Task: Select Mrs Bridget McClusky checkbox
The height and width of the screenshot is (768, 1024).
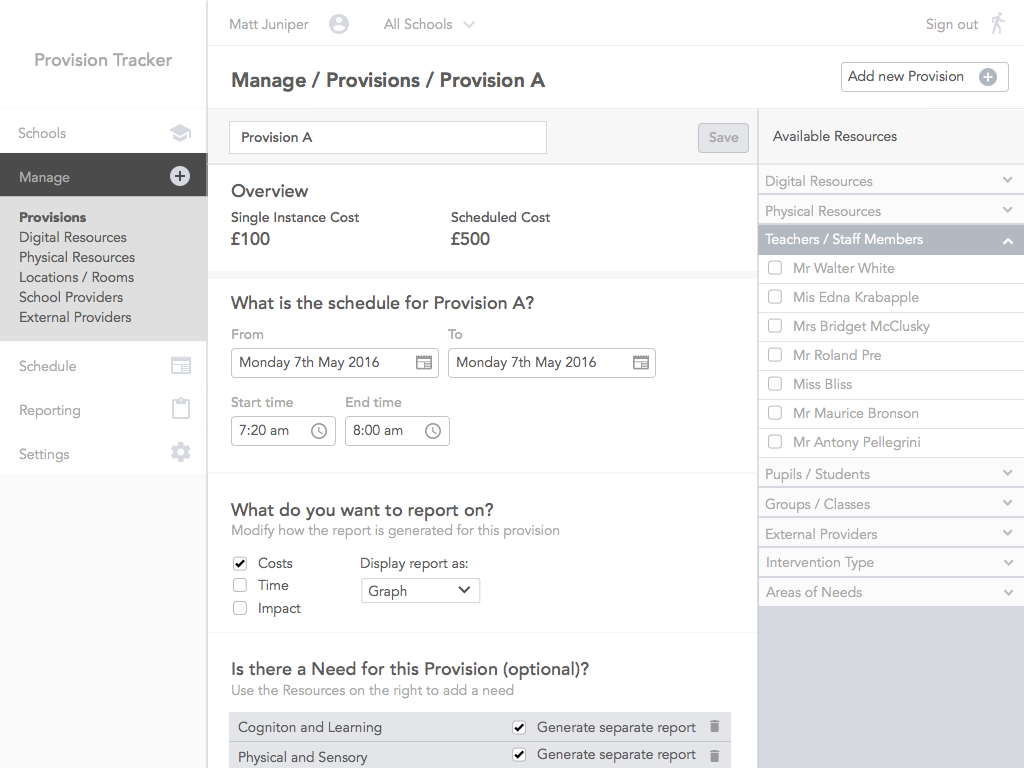Action: point(775,326)
